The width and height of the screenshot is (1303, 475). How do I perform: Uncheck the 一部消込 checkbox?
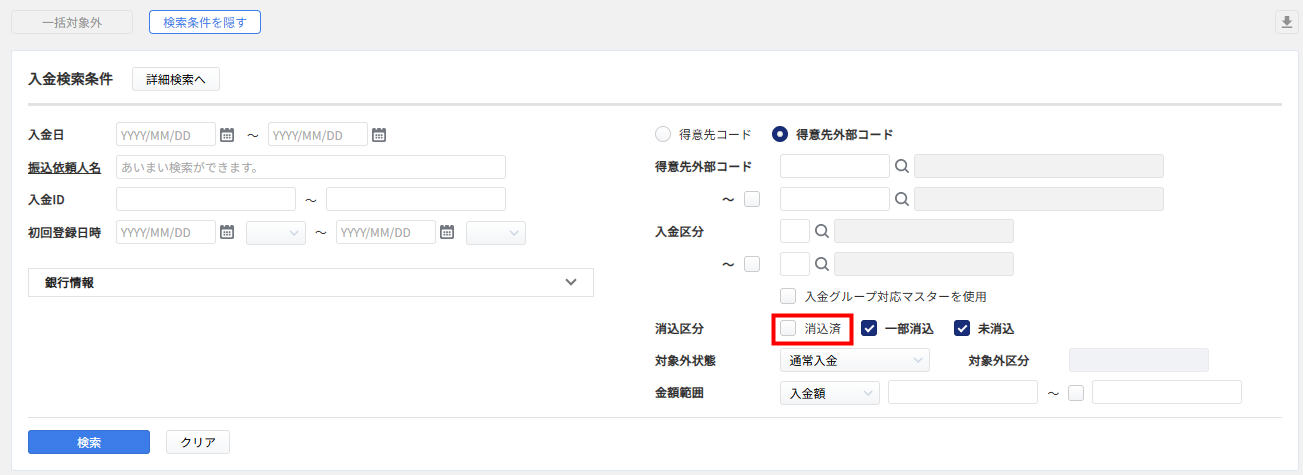[x=869, y=328]
